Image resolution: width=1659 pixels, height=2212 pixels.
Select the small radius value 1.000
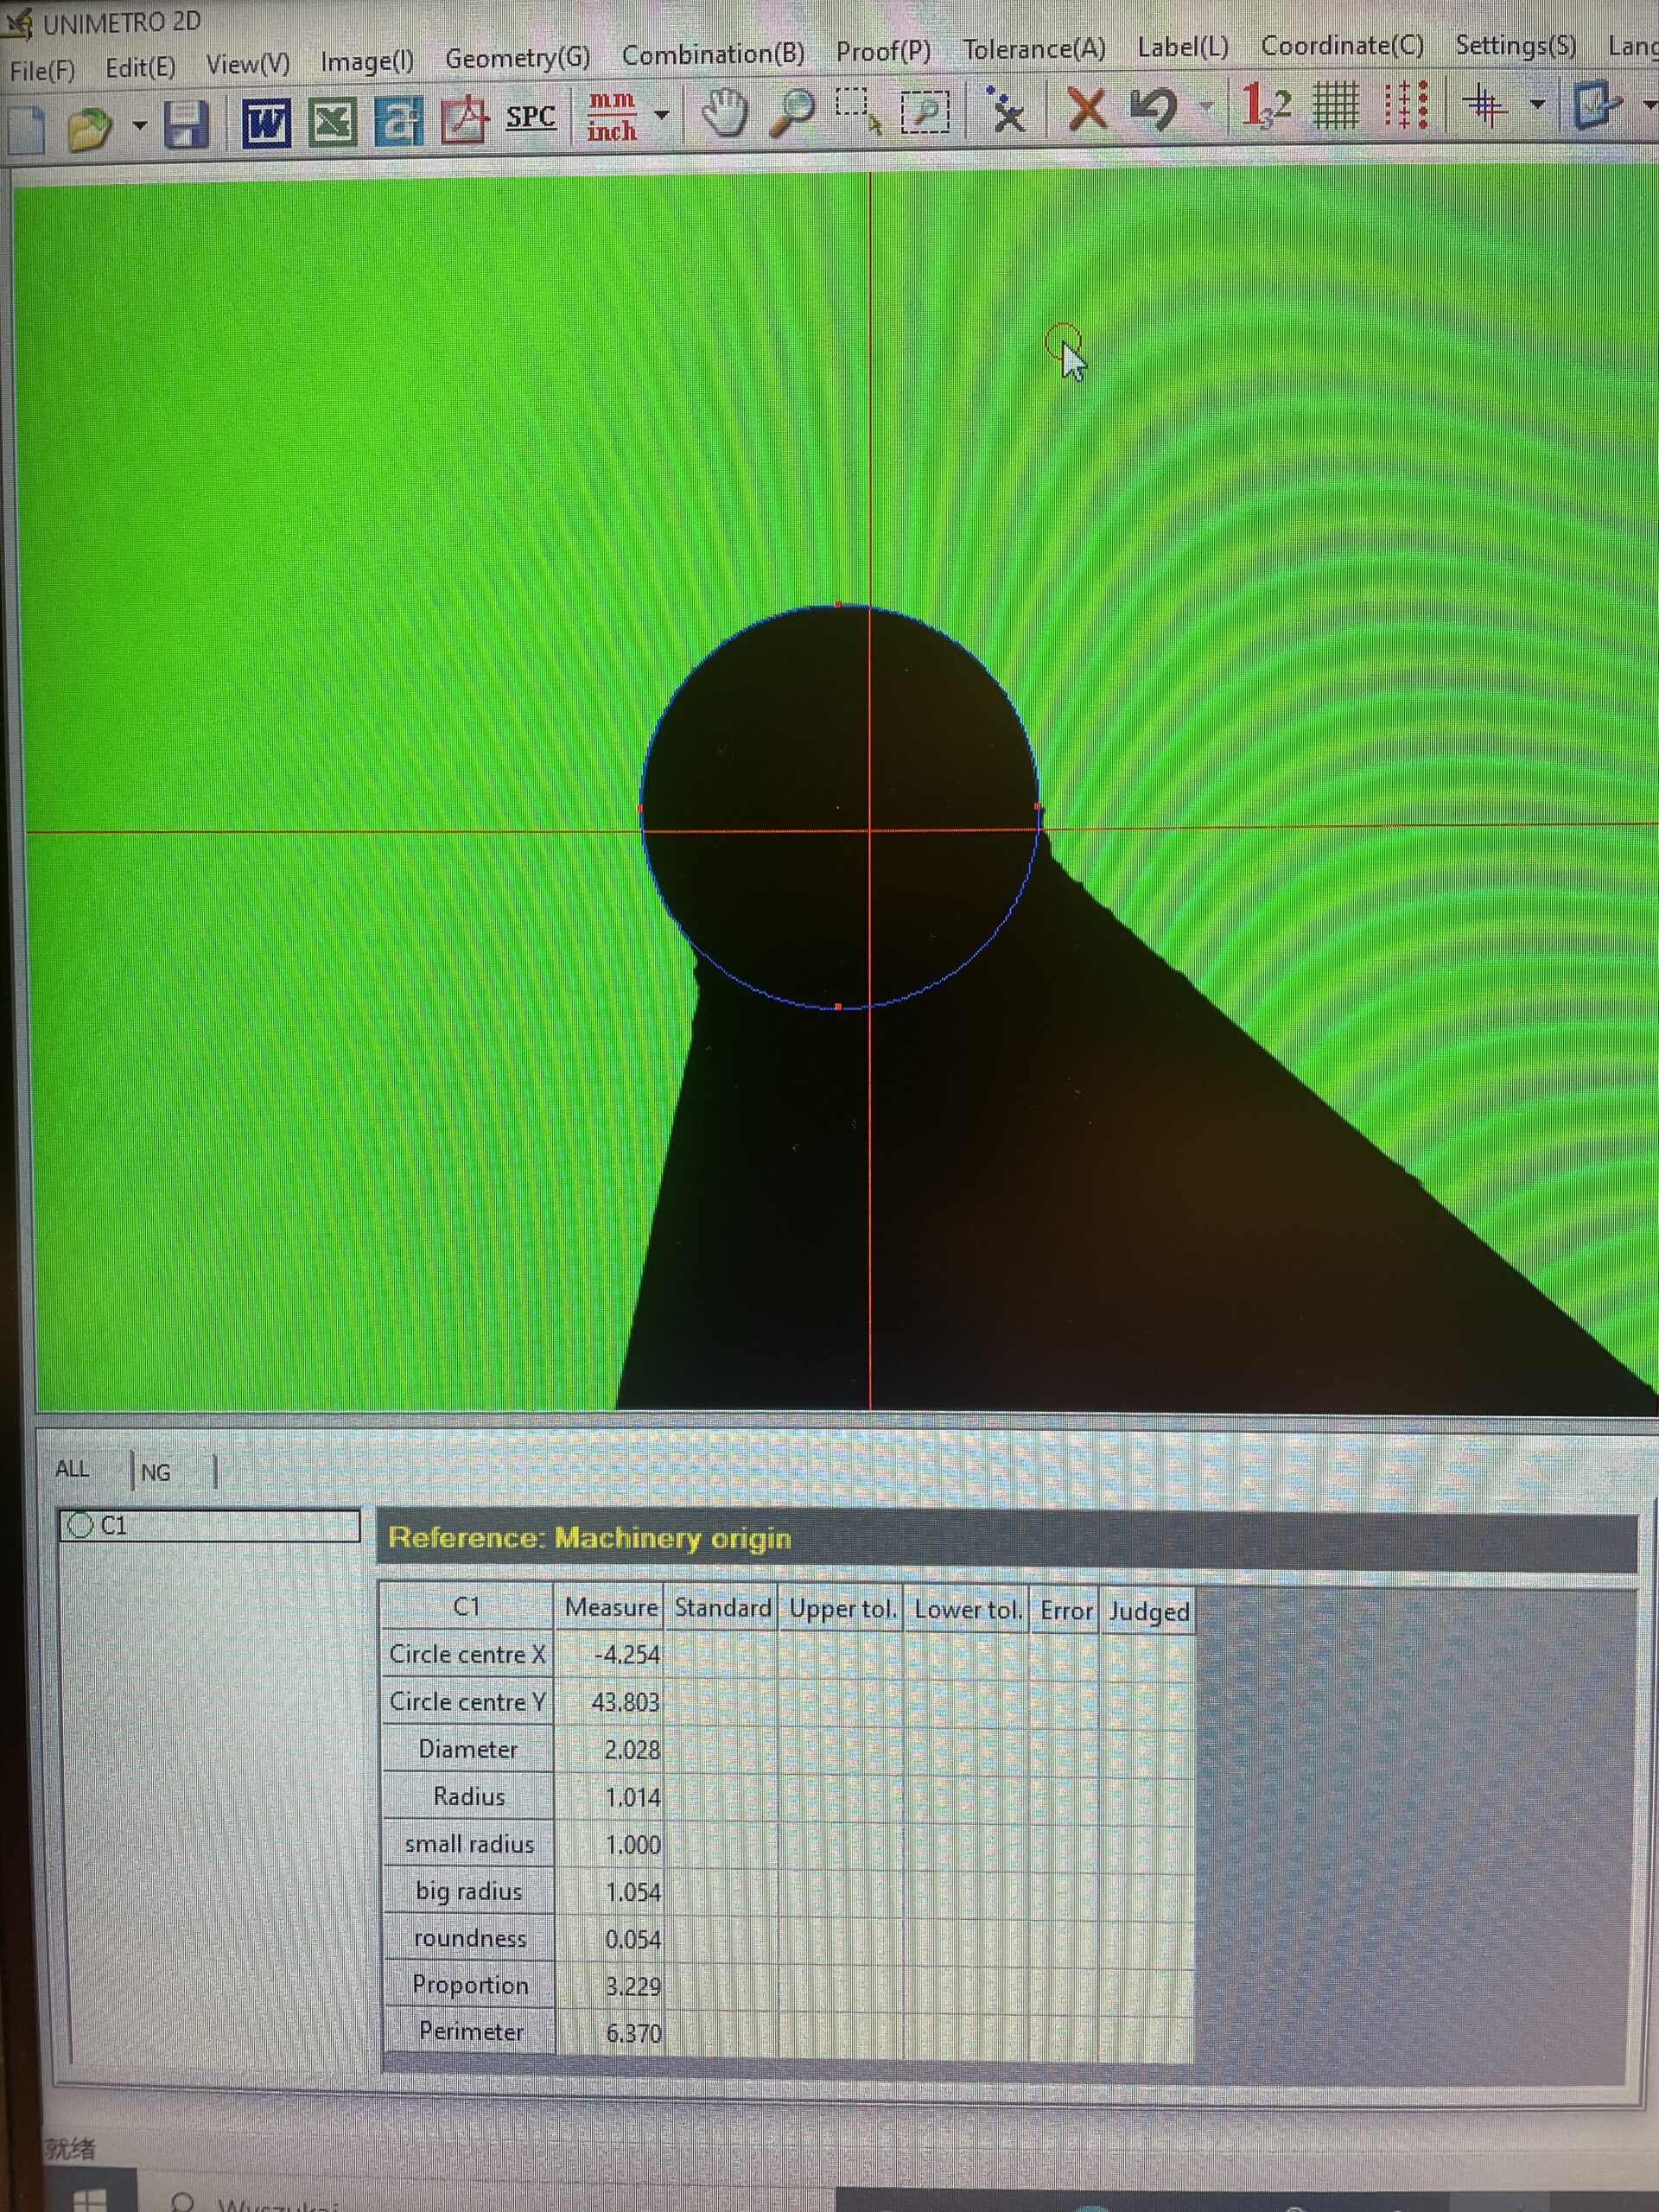pos(610,1845)
